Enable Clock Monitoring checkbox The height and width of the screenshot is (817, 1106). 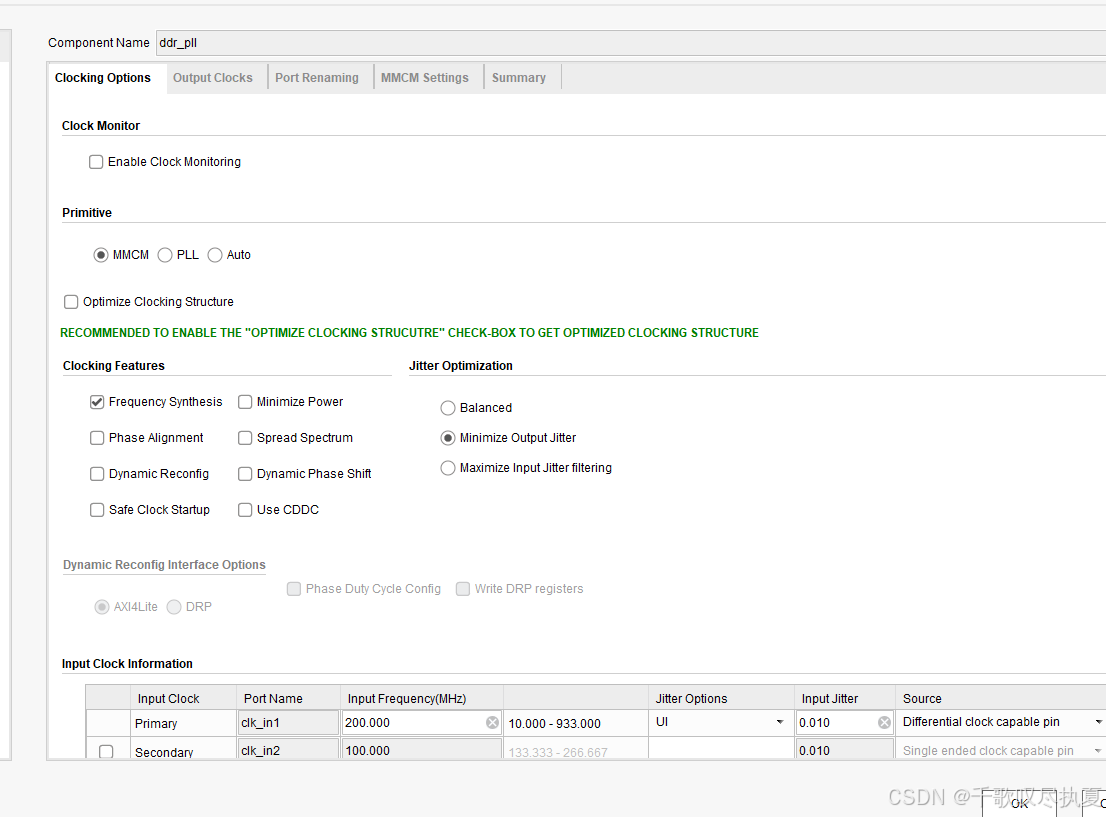tap(96, 162)
